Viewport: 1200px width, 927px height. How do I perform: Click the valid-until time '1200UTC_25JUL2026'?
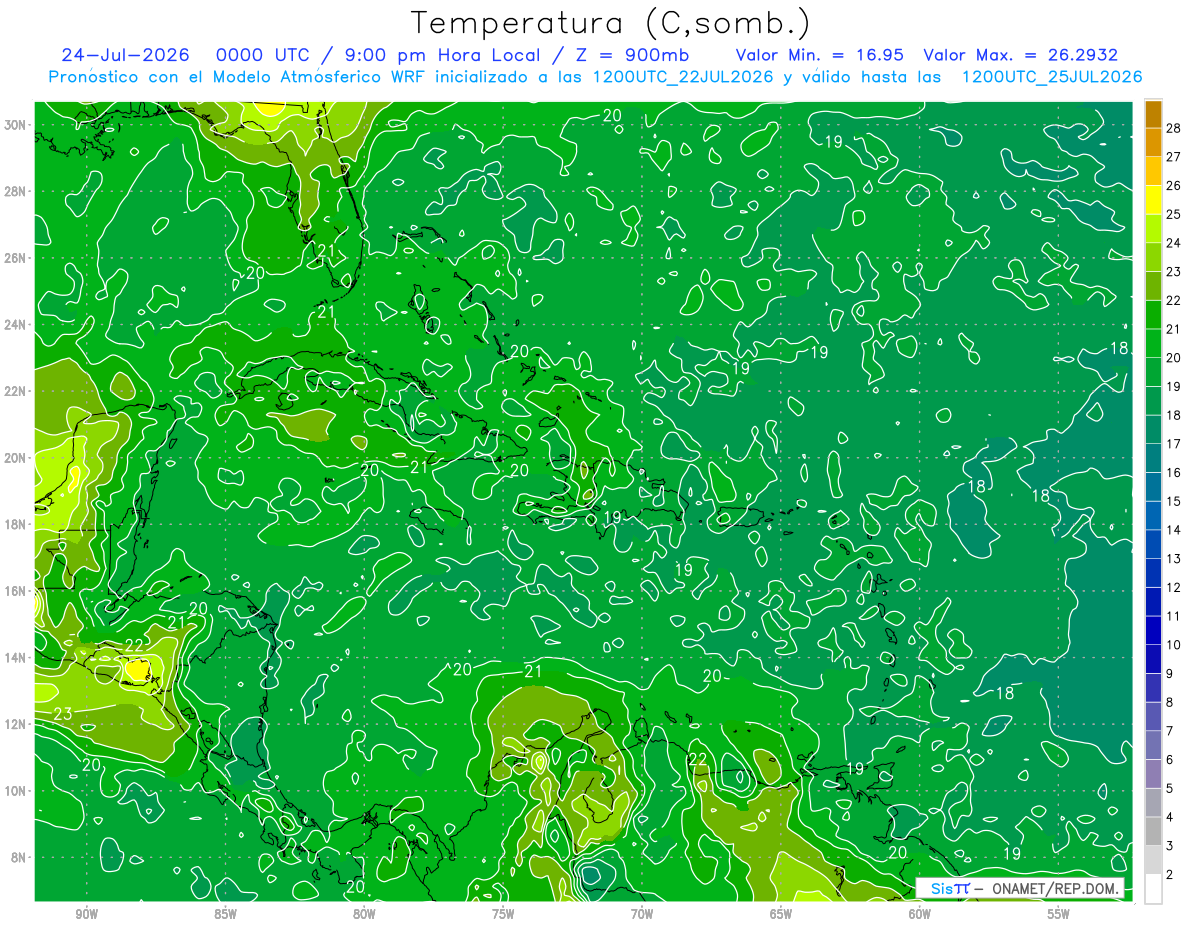(1051, 77)
